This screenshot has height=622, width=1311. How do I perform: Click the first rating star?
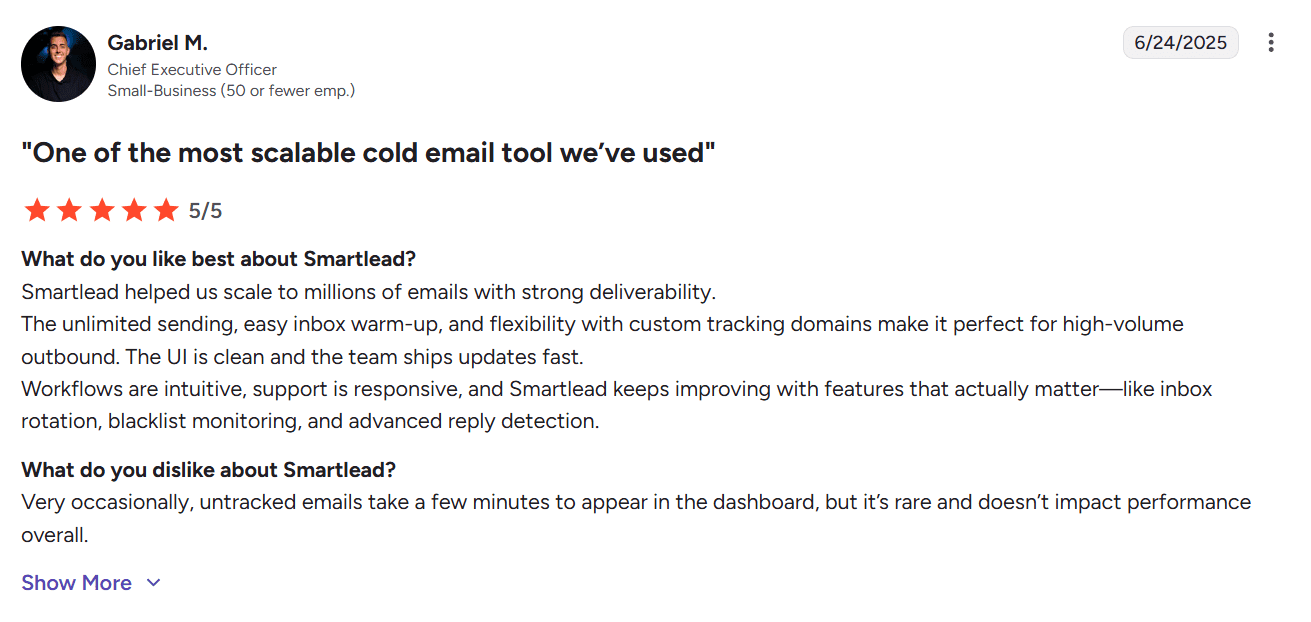click(x=36, y=210)
